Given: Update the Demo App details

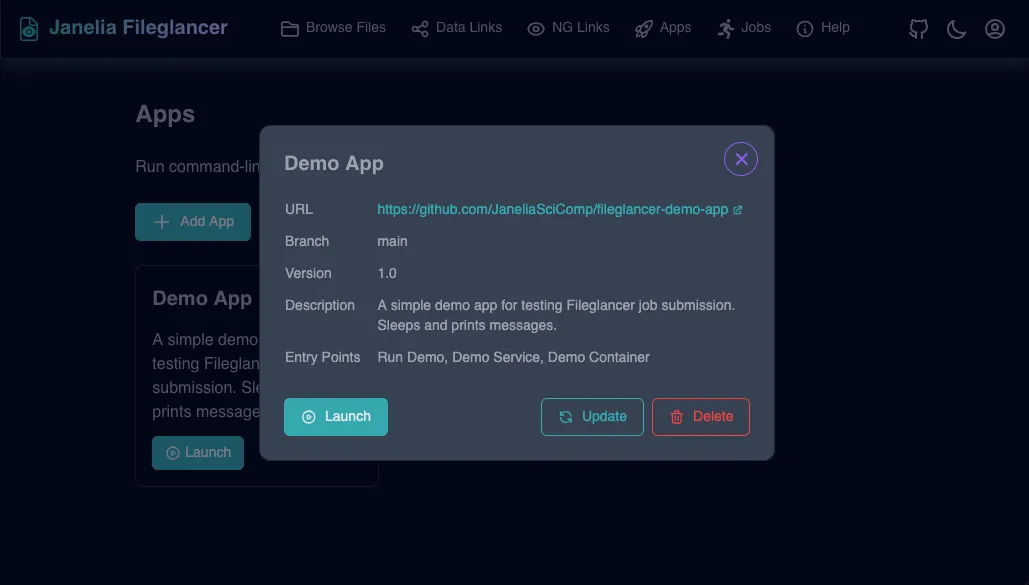Looking at the screenshot, I should (592, 417).
